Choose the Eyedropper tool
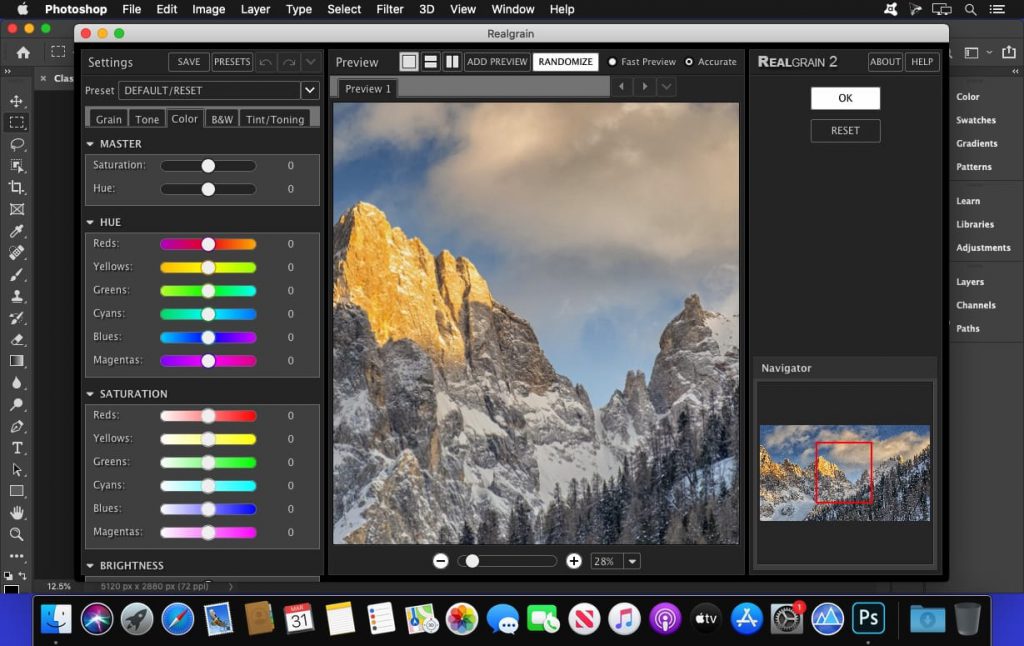1024x646 pixels. [x=17, y=231]
